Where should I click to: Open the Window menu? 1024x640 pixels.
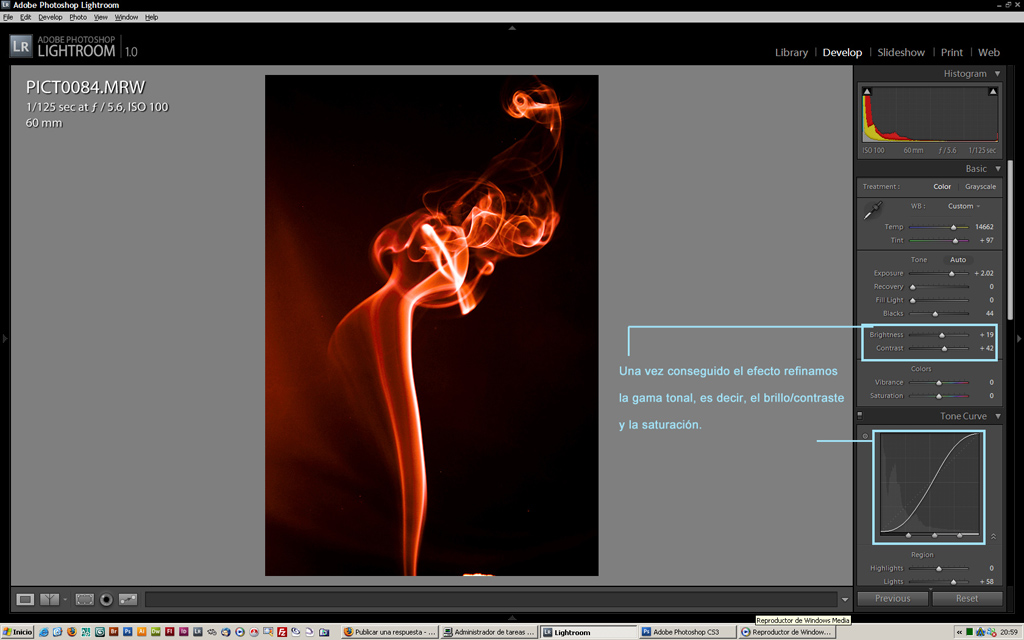point(126,17)
